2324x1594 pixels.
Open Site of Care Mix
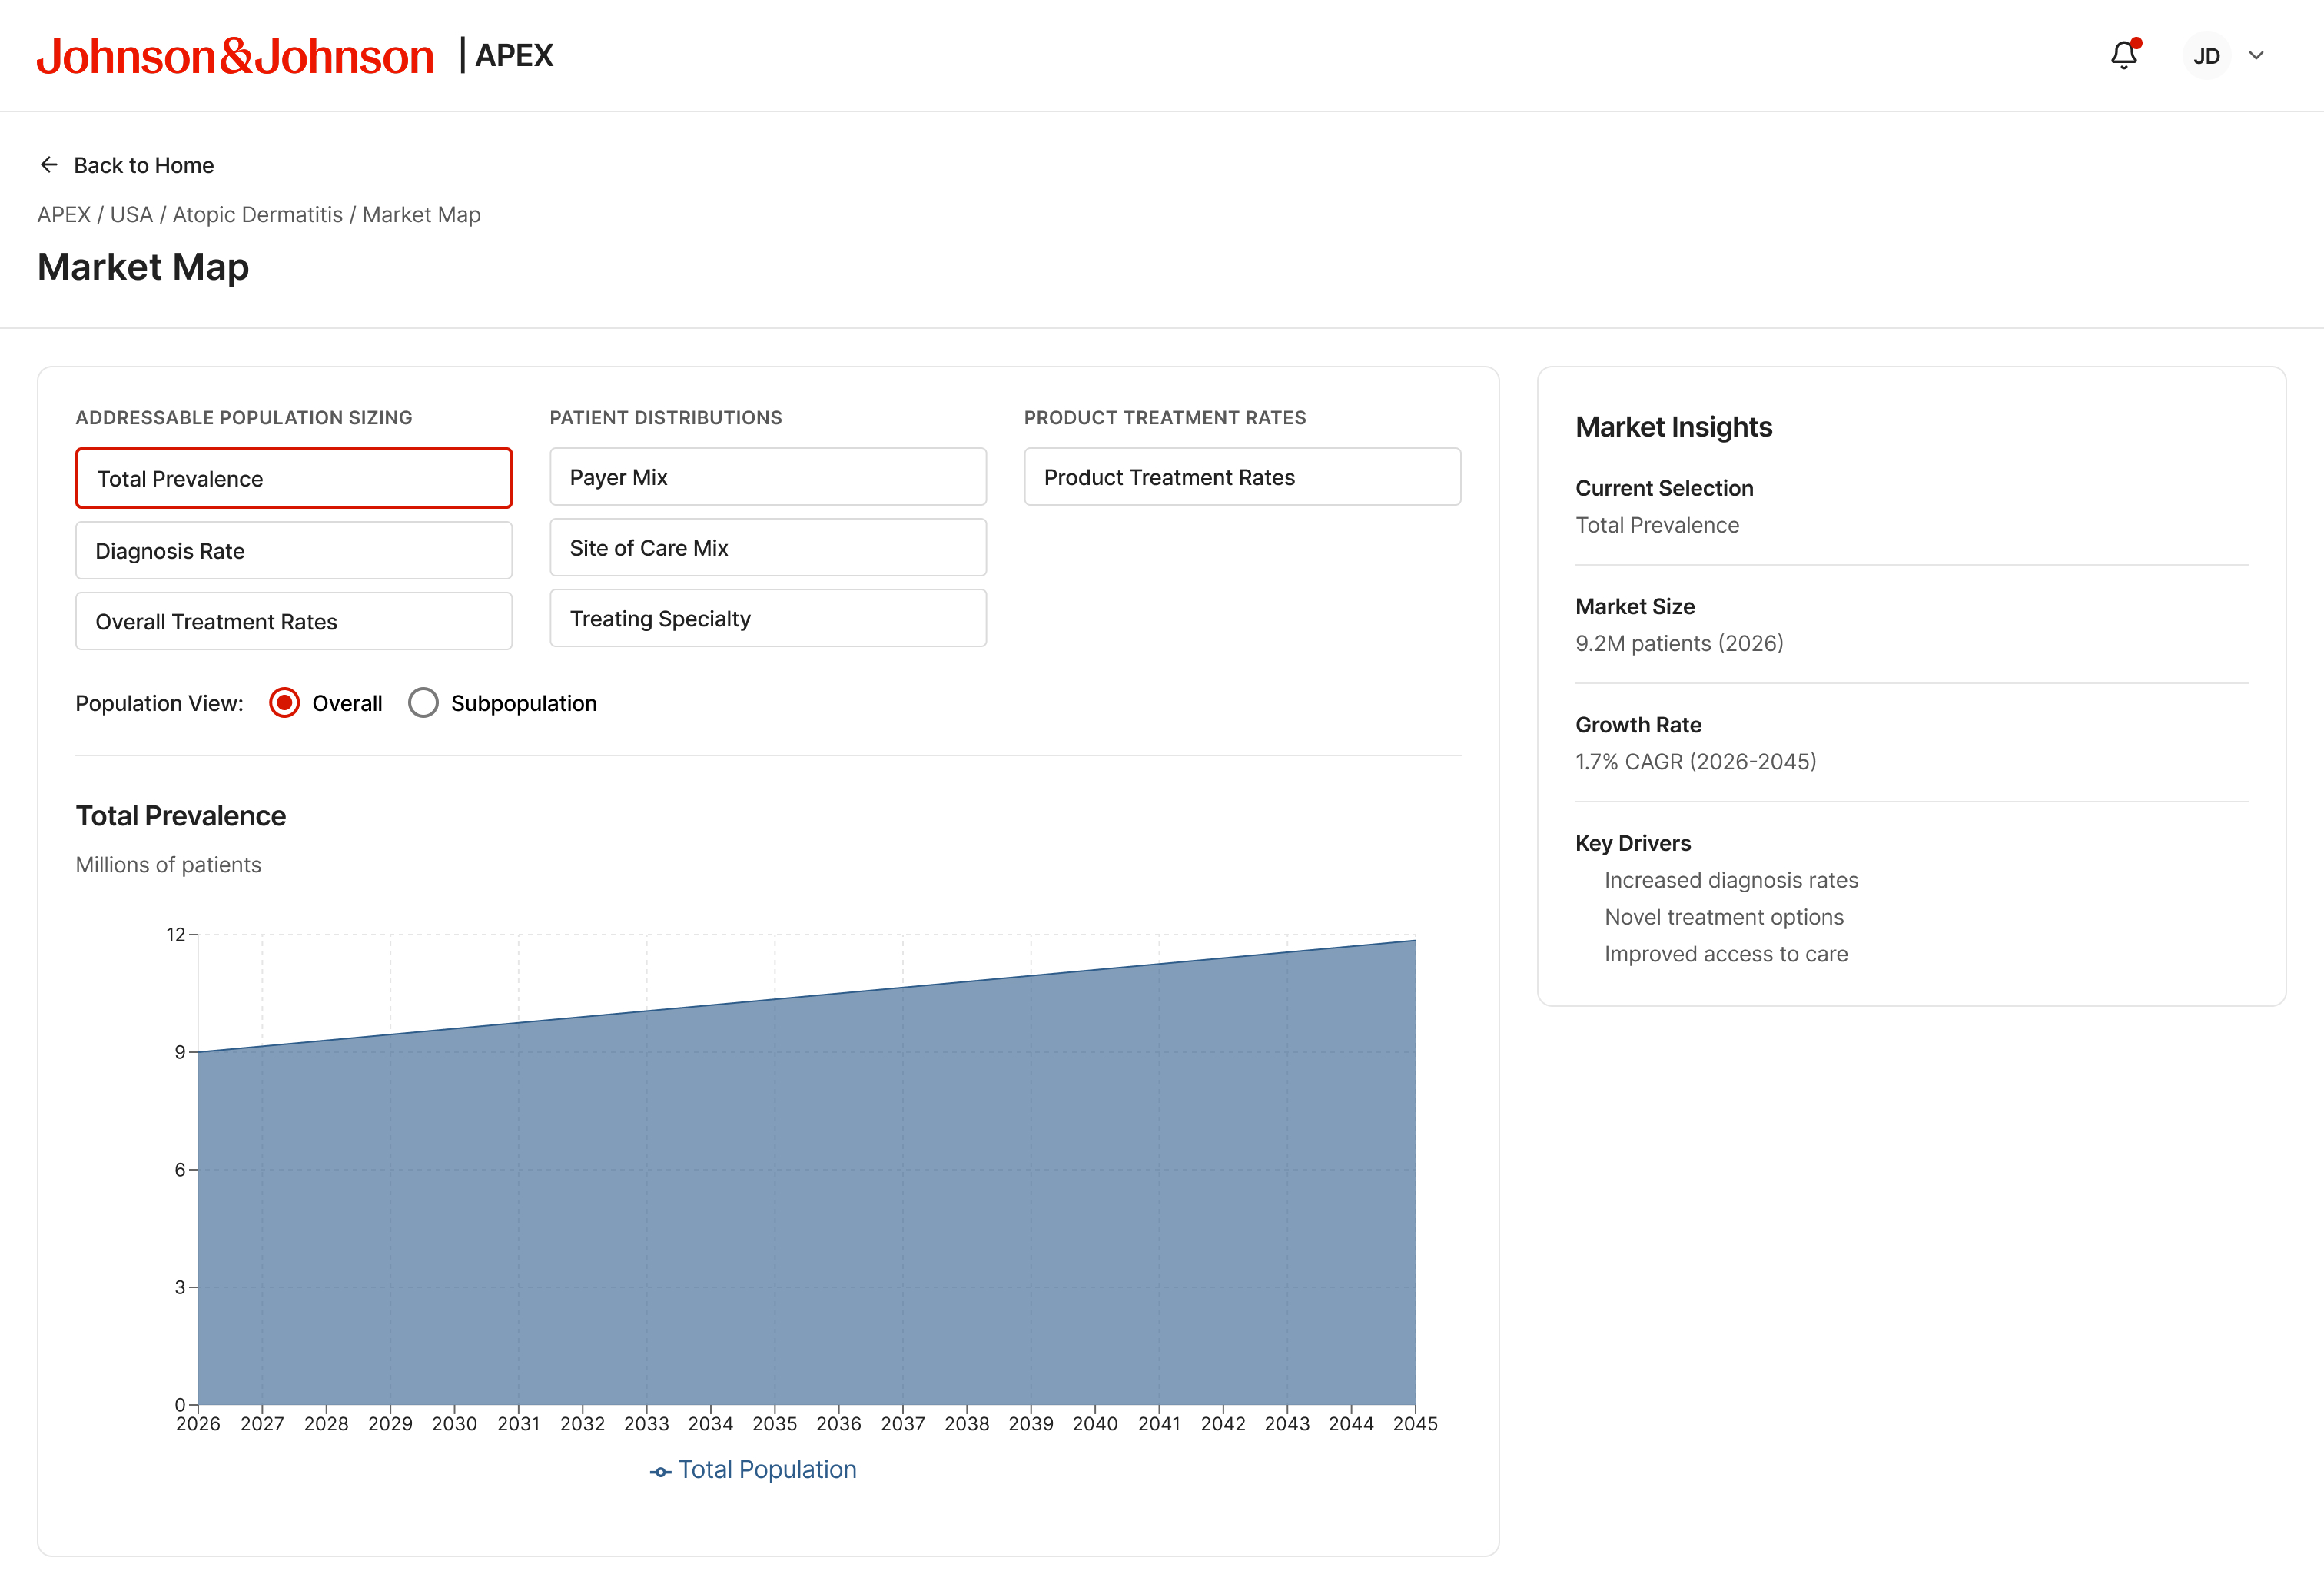coord(768,547)
